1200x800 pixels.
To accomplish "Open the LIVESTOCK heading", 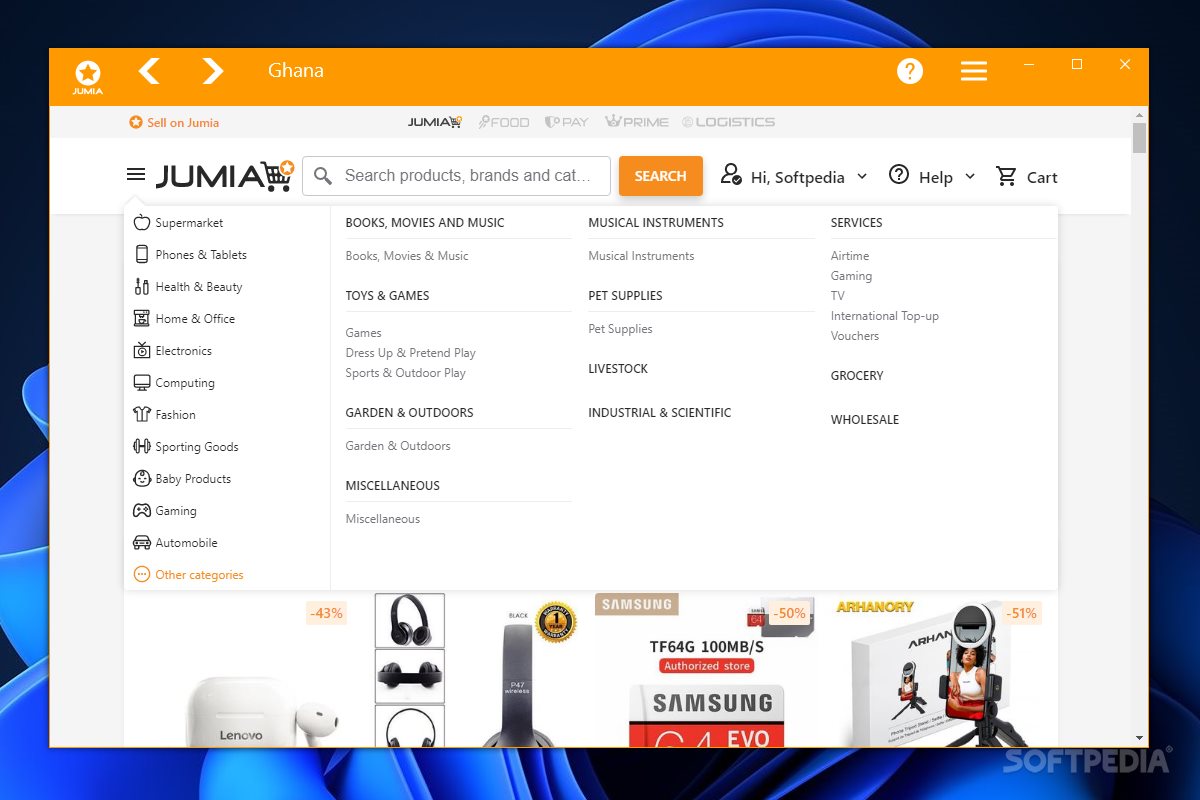I will click(x=618, y=369).
